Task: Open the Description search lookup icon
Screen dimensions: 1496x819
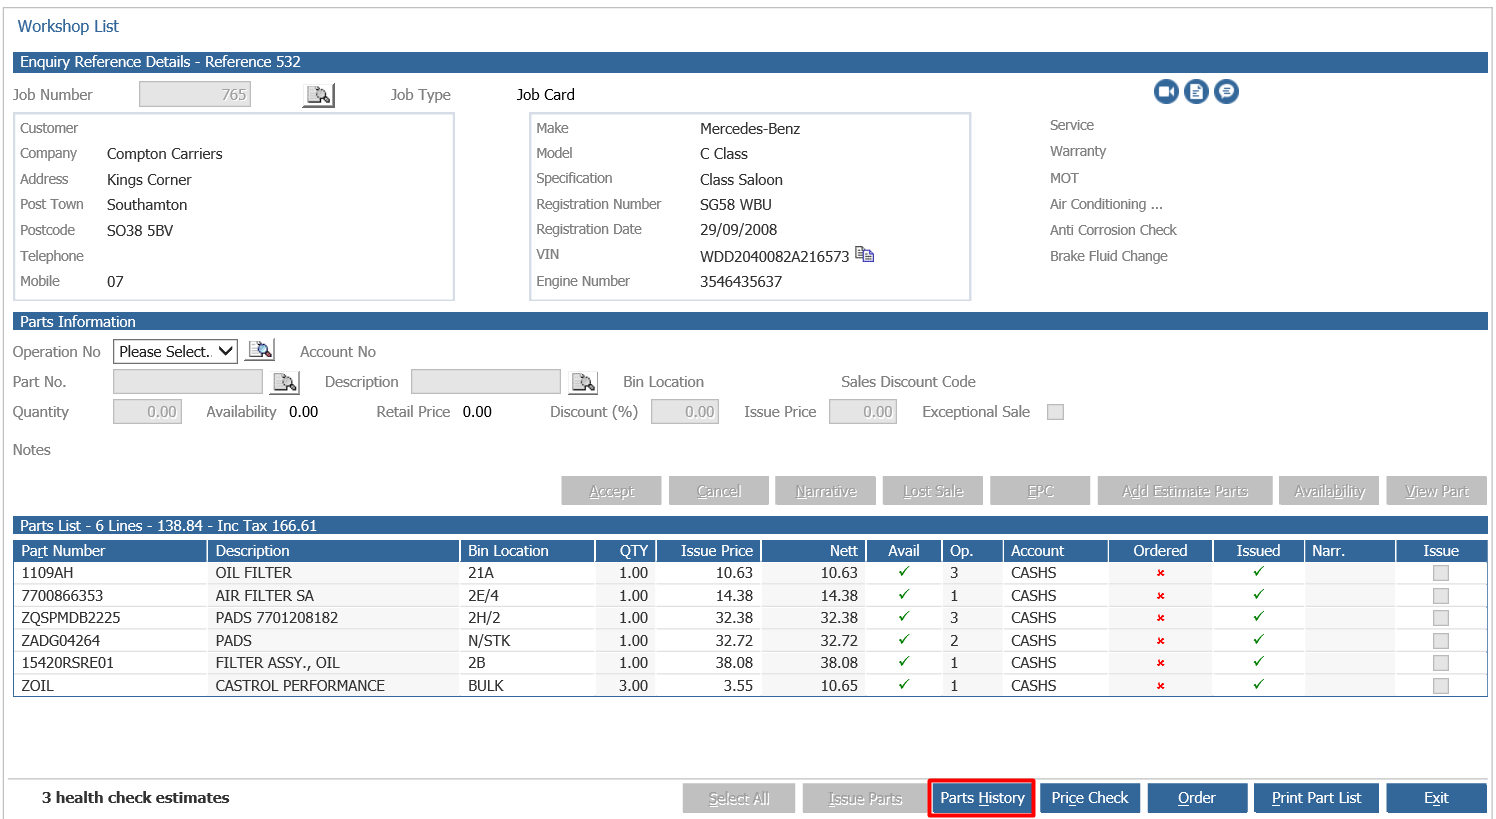Action: click(583, 382)
